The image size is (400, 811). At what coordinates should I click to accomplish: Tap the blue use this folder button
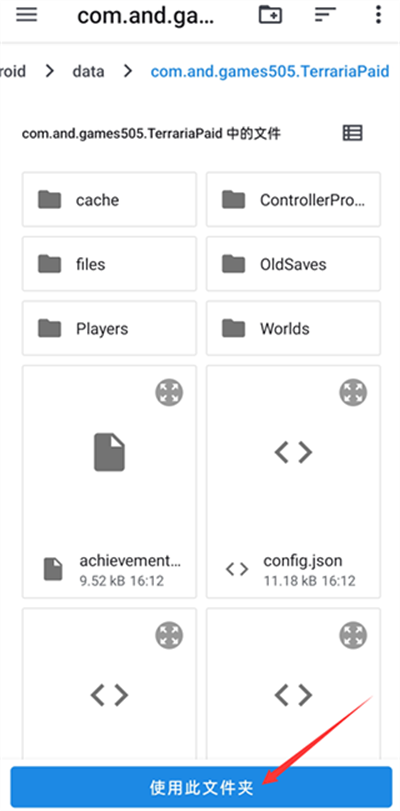click(x=201, y=788)
